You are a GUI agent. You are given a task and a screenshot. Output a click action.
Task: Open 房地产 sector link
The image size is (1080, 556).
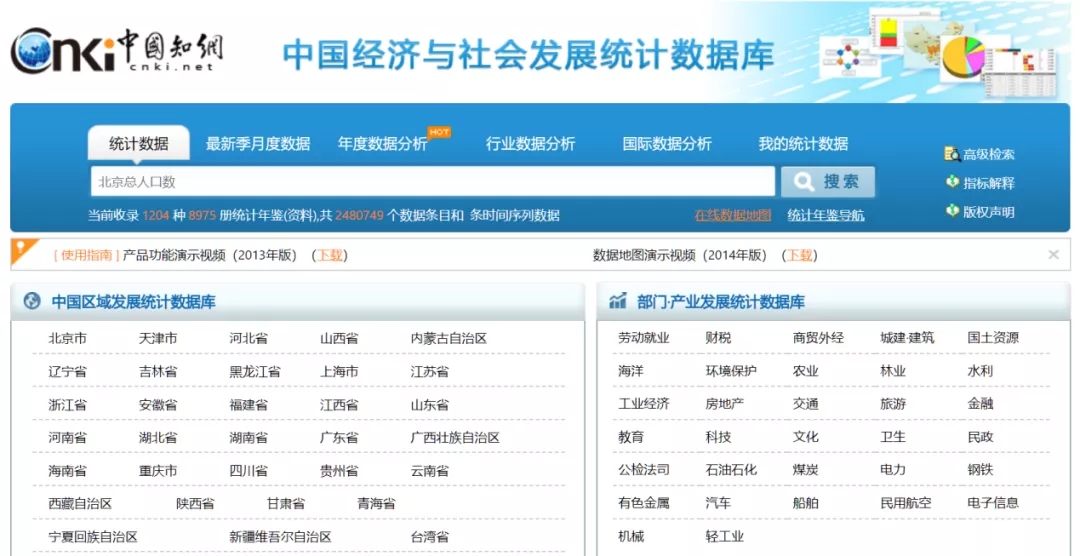[x=725, y=404]
